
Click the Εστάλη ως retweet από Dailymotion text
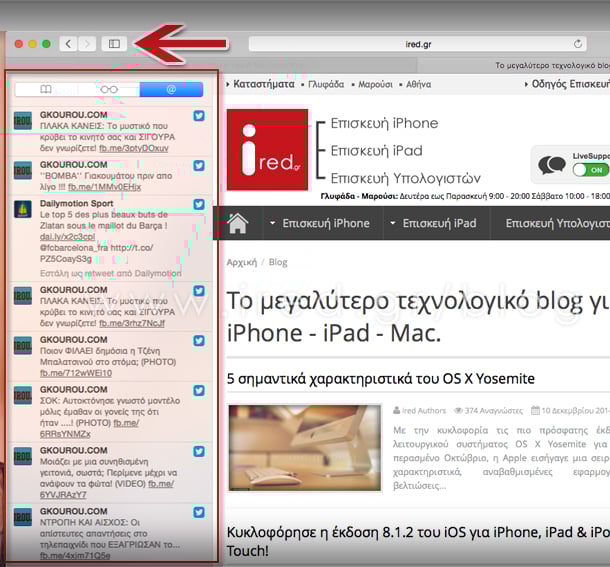[x=110, y=274]
